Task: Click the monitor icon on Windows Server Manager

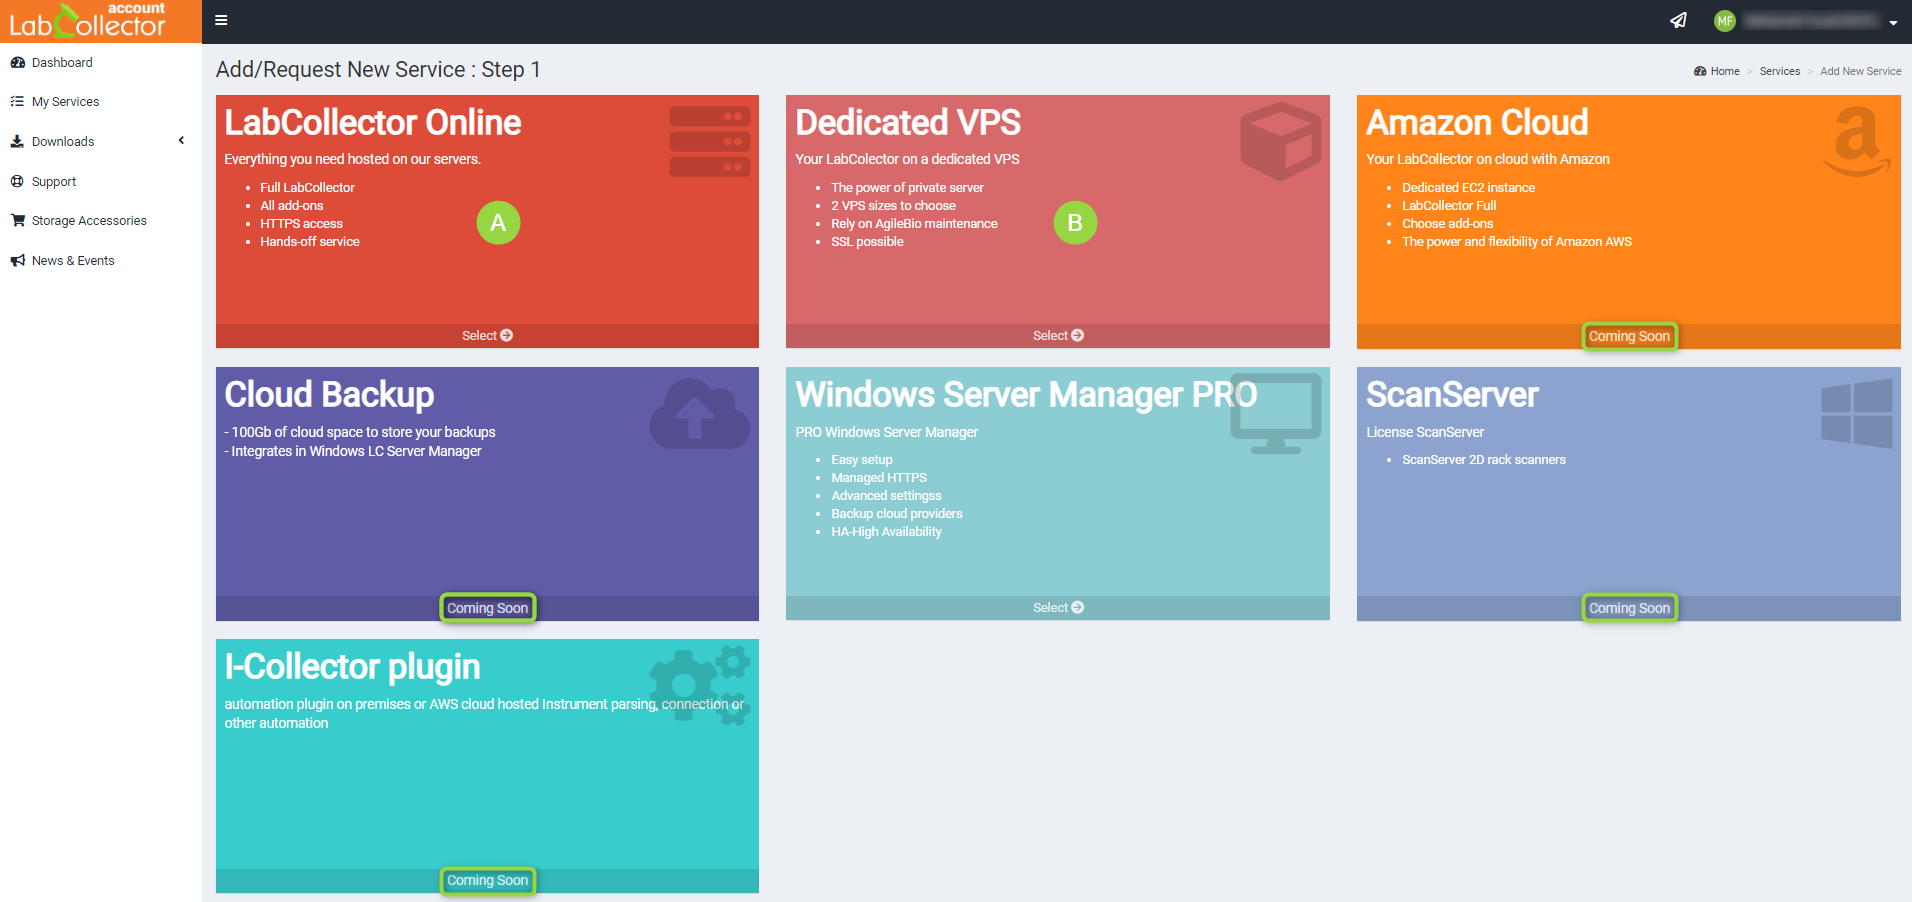Action: click(x=1276, y=413)
